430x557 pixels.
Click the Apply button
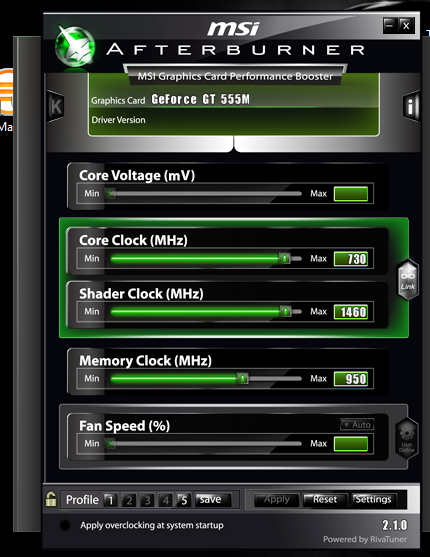[x=276, y=500]
